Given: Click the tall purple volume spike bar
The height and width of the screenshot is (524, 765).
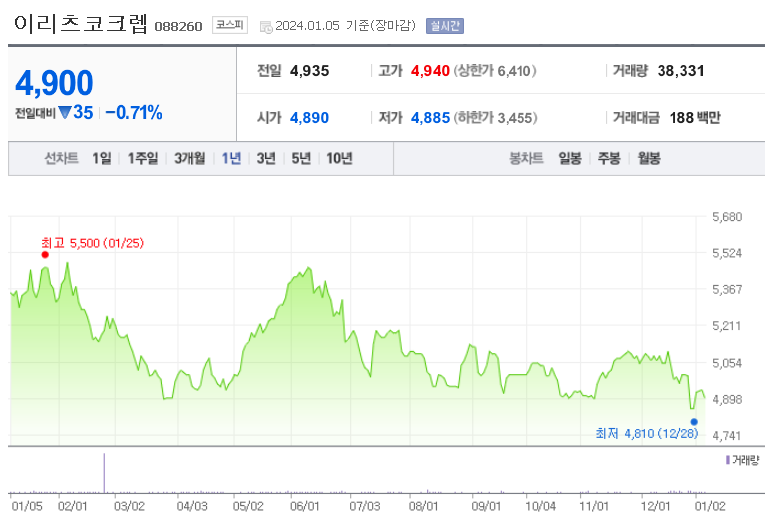Looking at the screenshot, I should tap(104, 473).
